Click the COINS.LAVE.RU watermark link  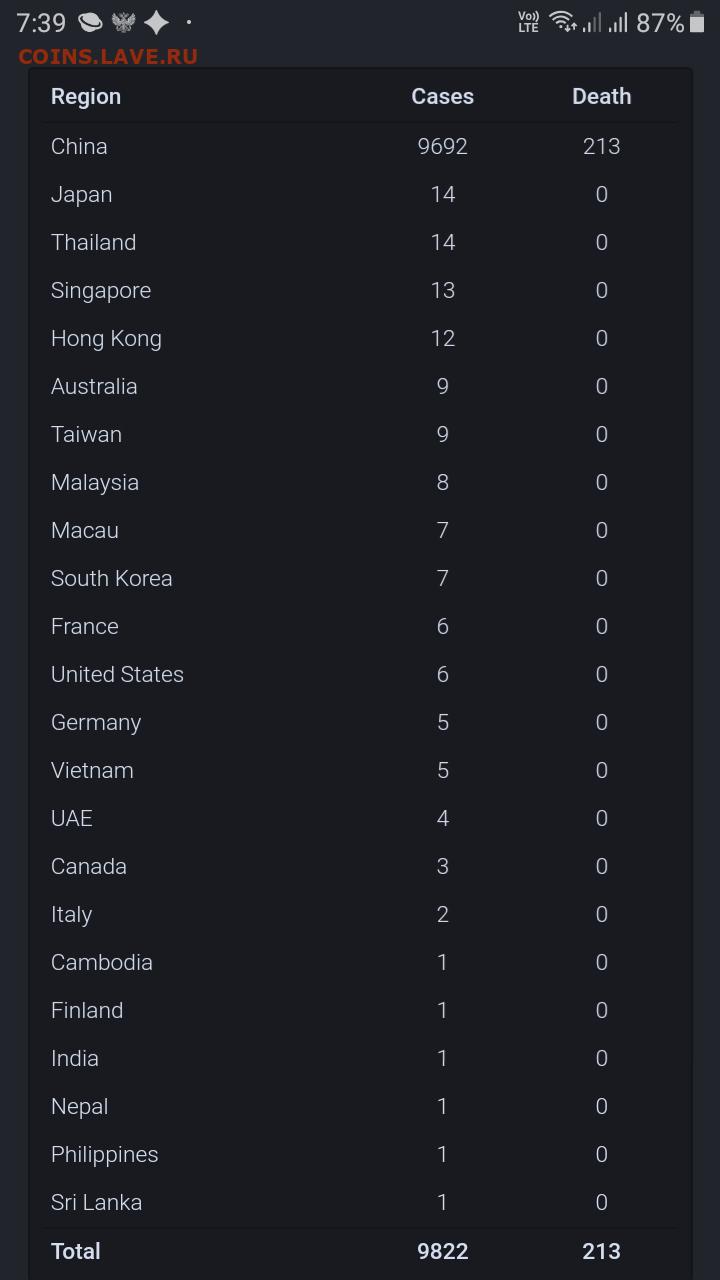[108, 56]
